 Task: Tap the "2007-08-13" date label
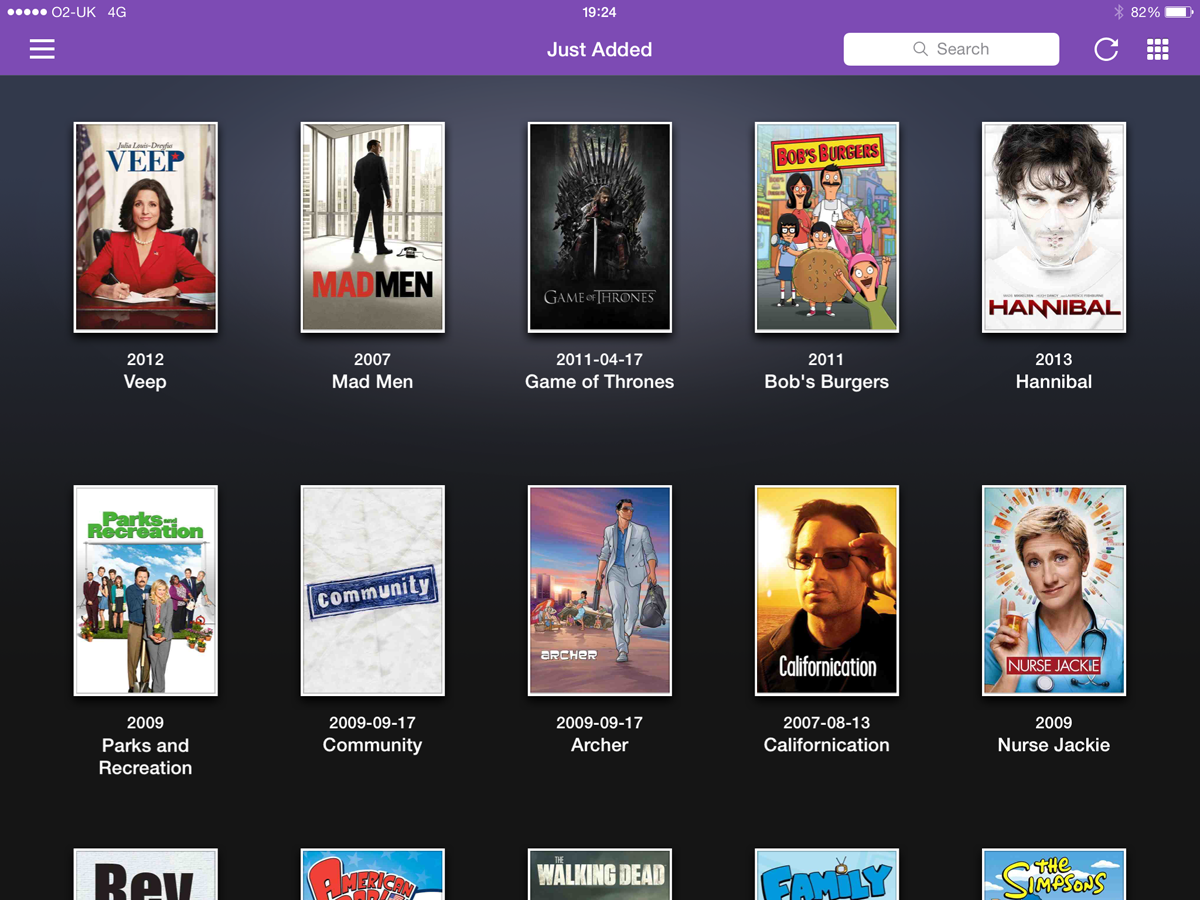pos(826,722)
